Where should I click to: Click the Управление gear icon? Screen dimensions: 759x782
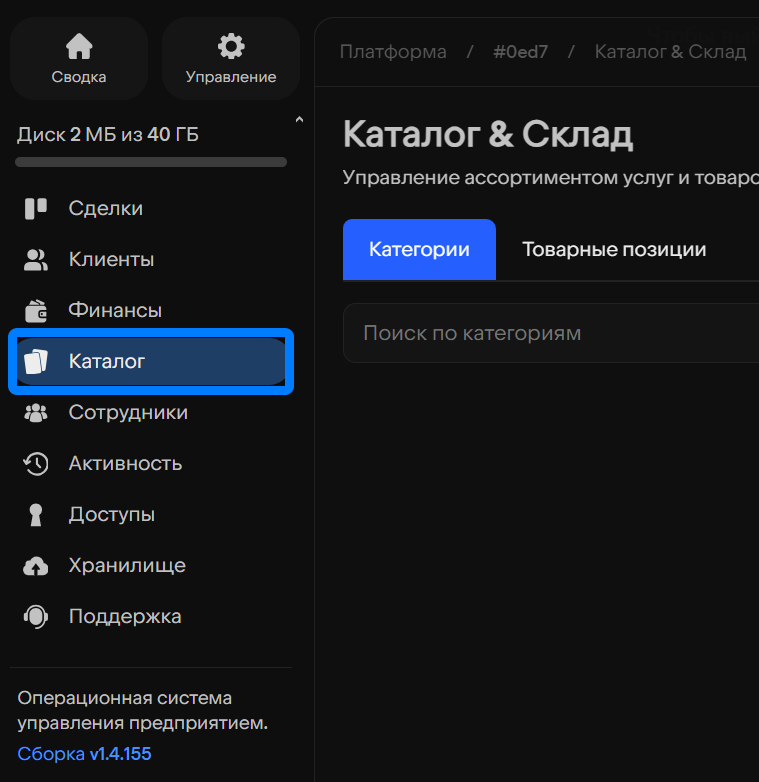coord(231,47)
